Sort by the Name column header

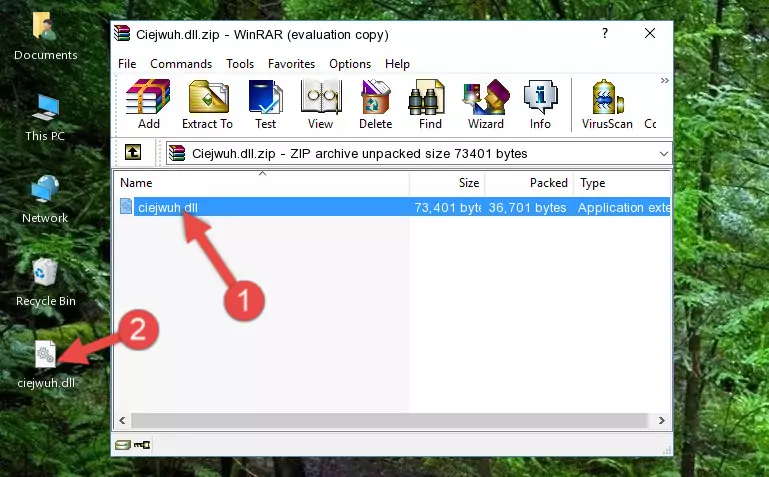(262, 183)
